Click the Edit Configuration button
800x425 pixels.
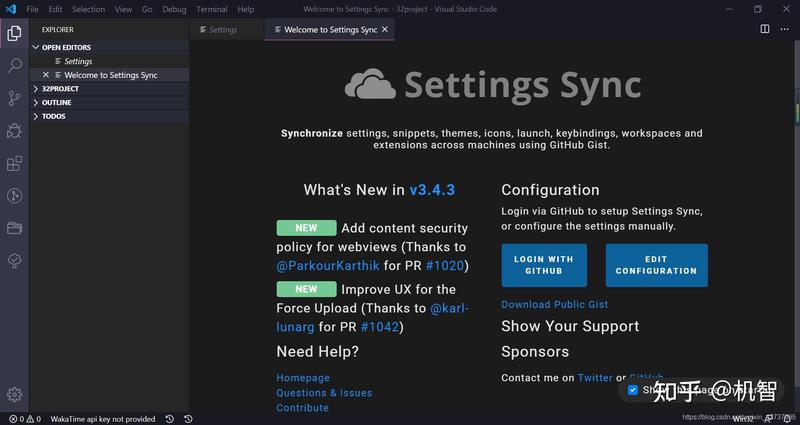click(x=656, y=265)
